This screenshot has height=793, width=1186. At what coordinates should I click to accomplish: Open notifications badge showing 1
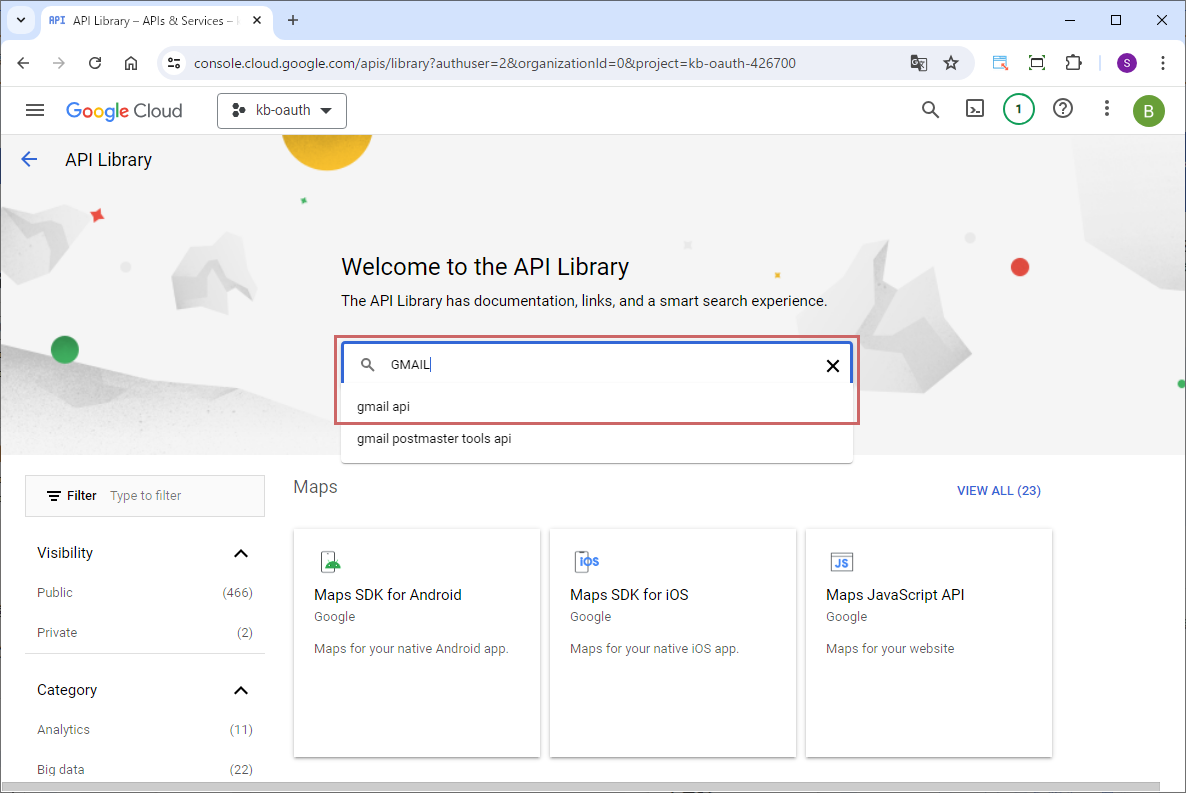1018,110
